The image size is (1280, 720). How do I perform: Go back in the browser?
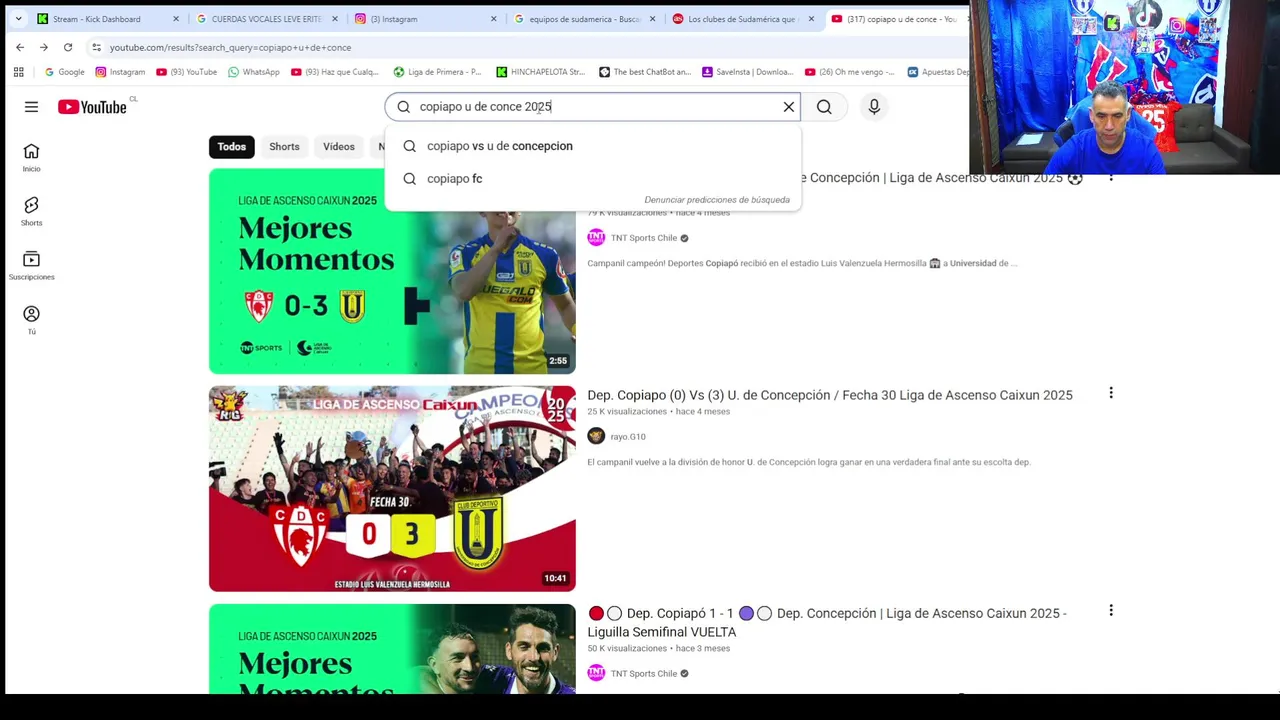tap(20, 47)
